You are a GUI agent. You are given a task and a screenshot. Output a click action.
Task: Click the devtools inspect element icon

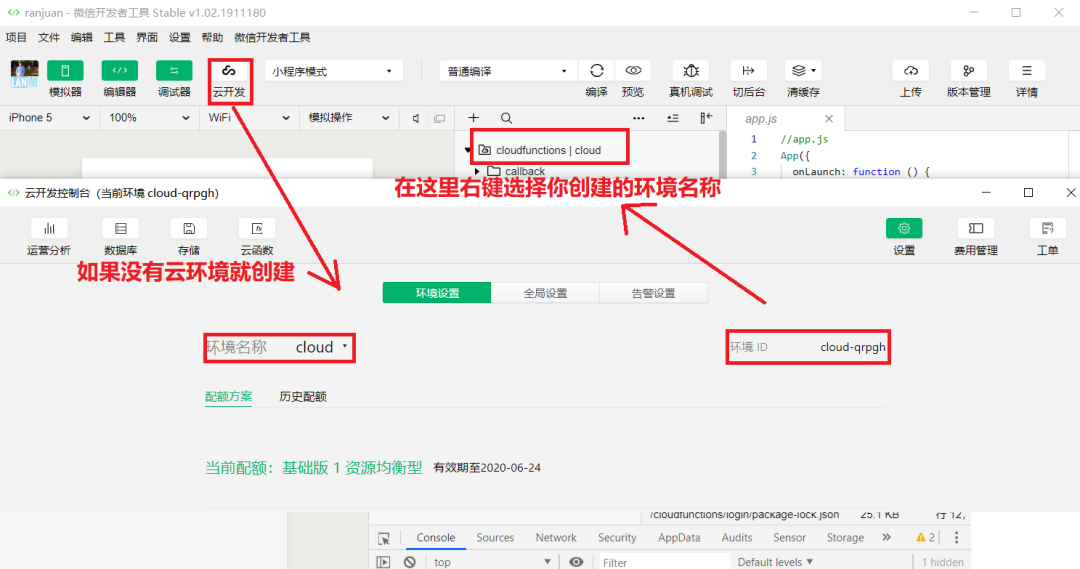coord(384,538)
